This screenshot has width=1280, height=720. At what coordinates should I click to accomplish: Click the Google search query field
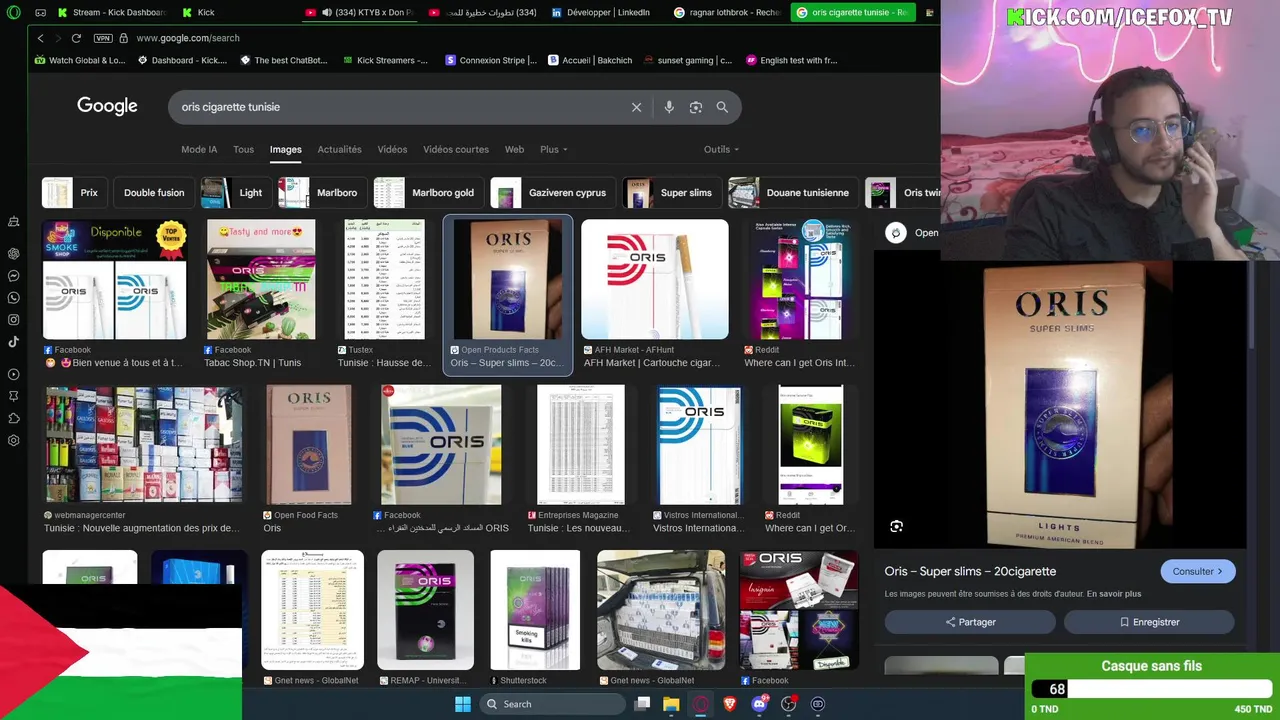(x=400, y=107)
